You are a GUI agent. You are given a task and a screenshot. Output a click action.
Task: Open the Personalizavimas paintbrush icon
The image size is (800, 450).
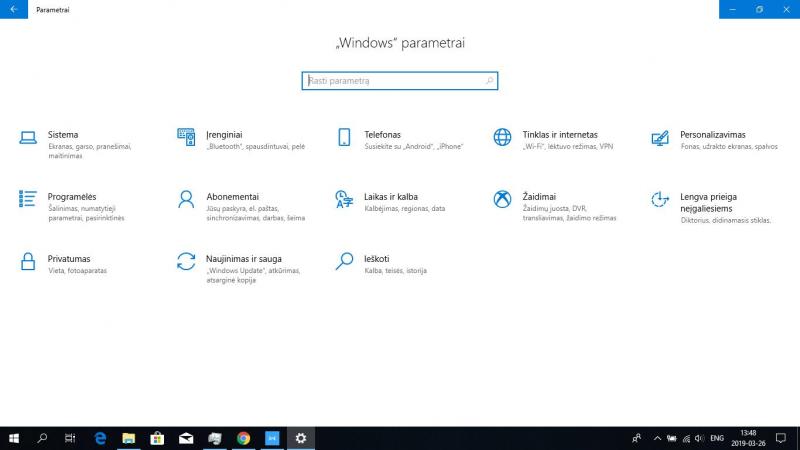point(660,138)
